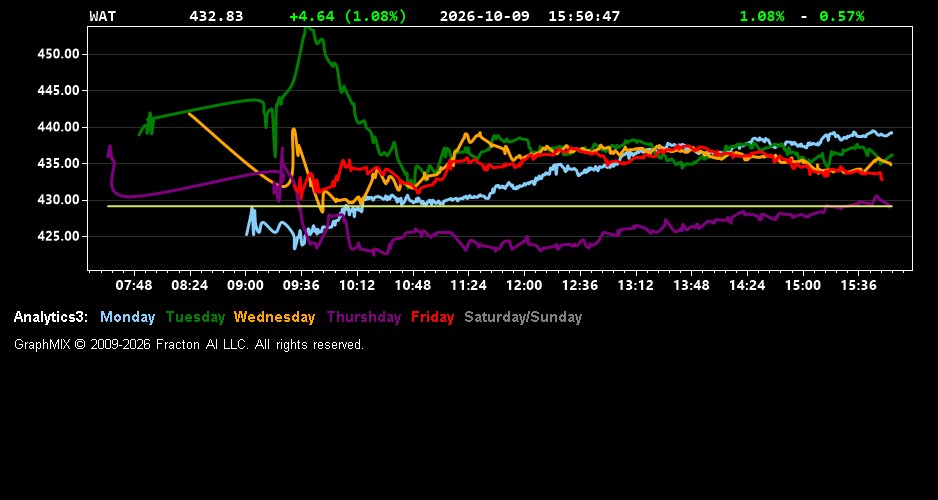Toggle the Friday series legend
938x500 pixels.
click(x=433, y=318)
